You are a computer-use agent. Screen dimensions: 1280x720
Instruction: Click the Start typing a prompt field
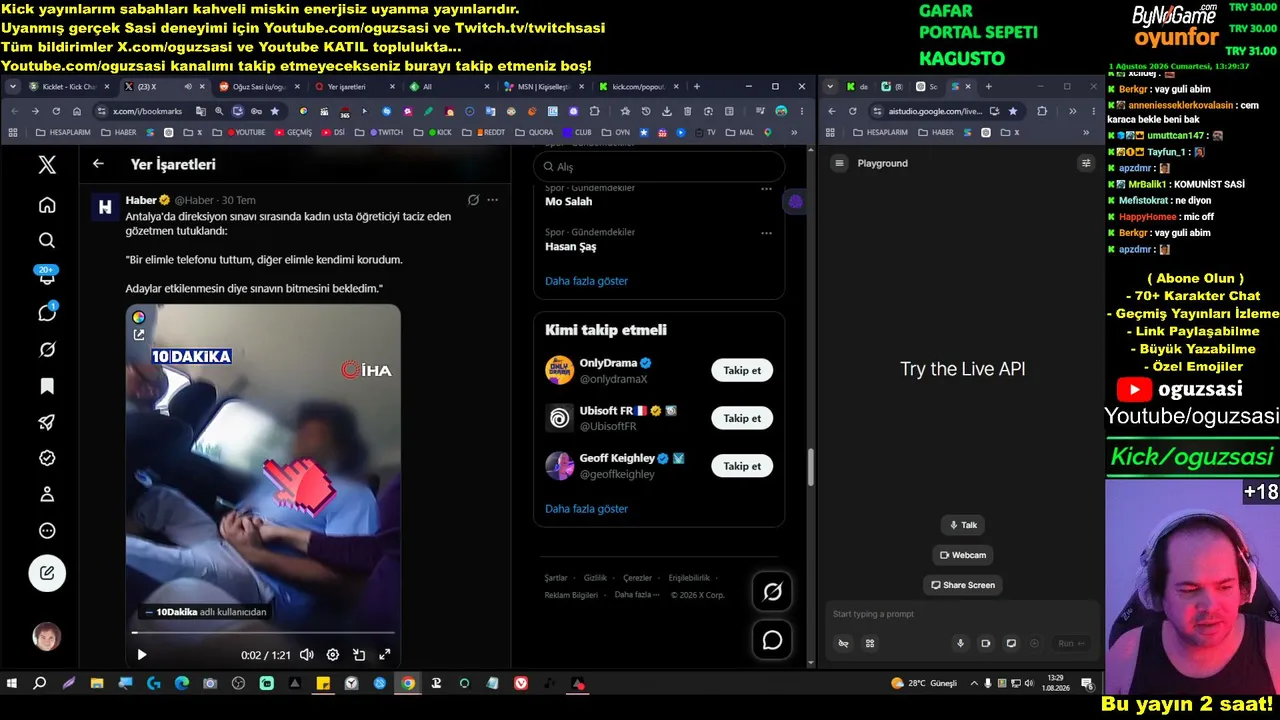pos(960,614)
